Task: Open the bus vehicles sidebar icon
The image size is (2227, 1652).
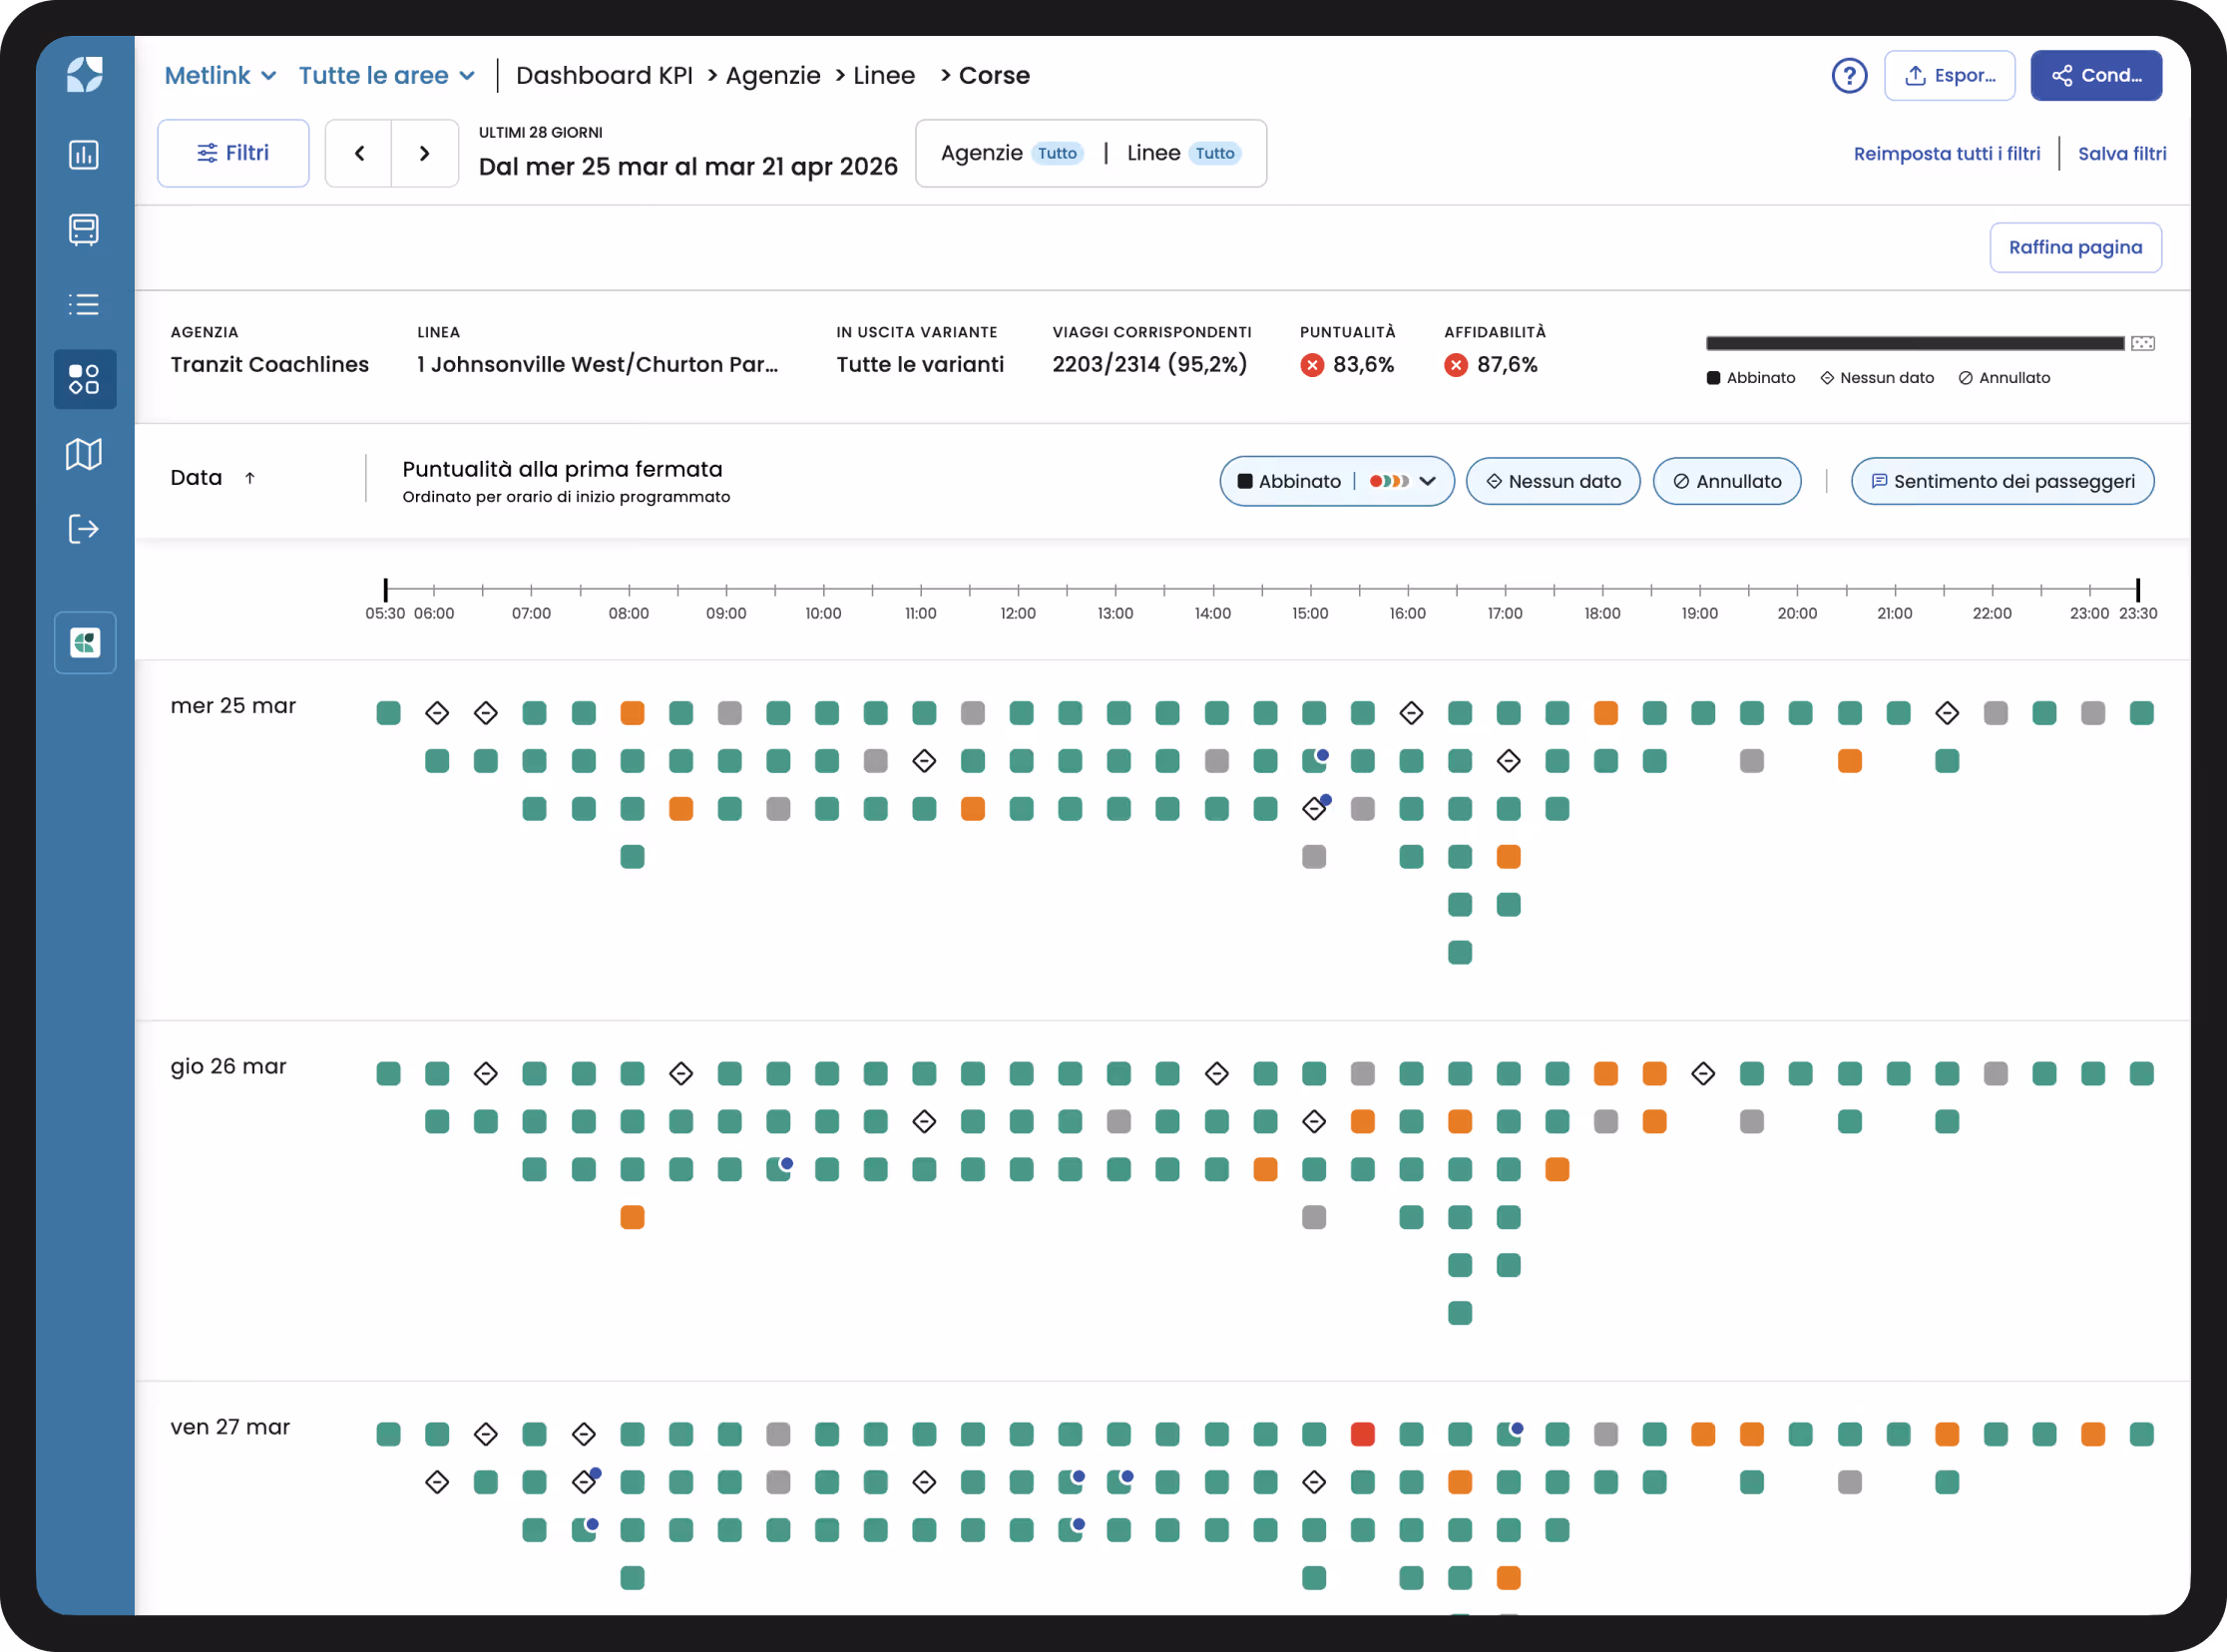Action: point(84,229)
